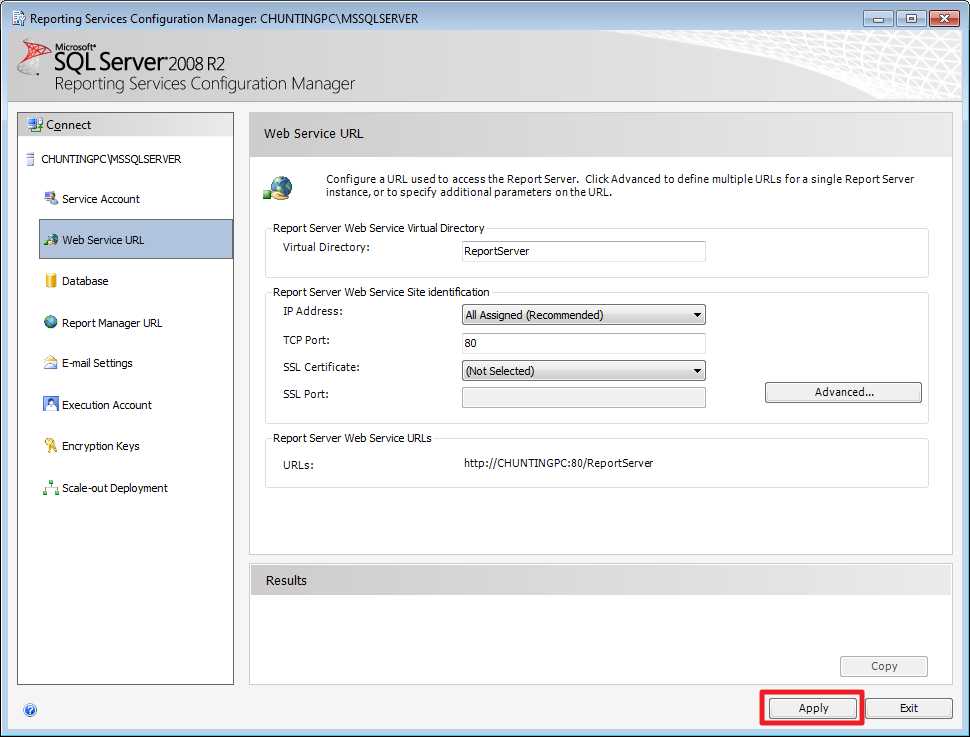970x737 pixels.
Task: Maximize the Configuration Manager window
Action: (911, 19)
